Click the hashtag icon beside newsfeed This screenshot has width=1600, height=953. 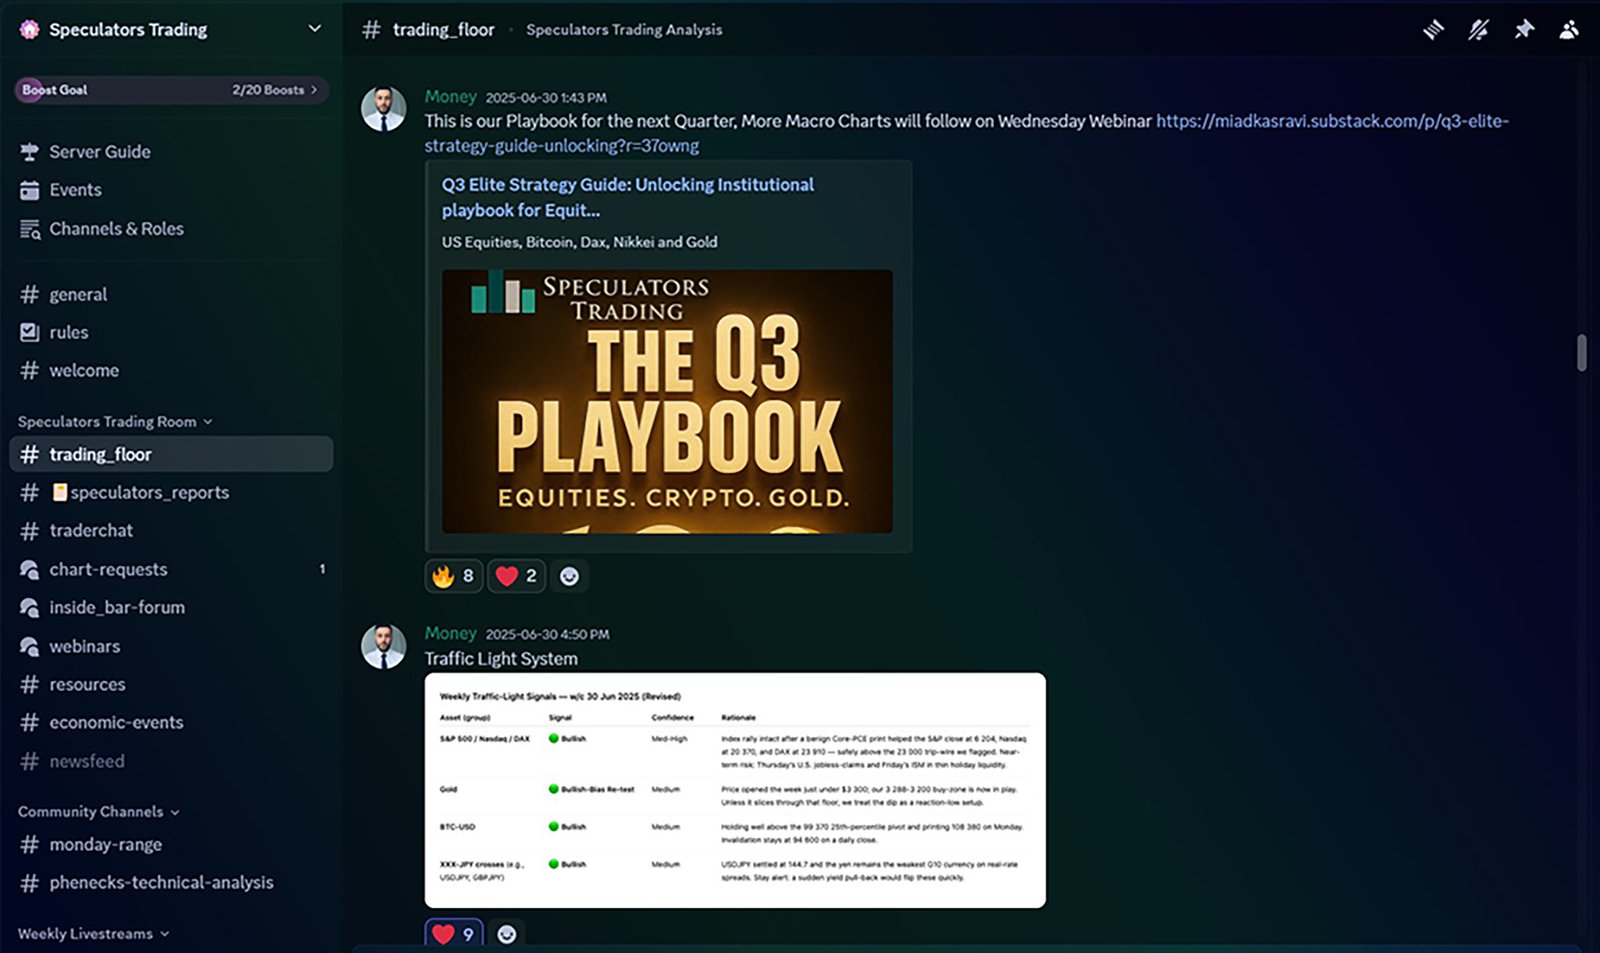point(30,762)
